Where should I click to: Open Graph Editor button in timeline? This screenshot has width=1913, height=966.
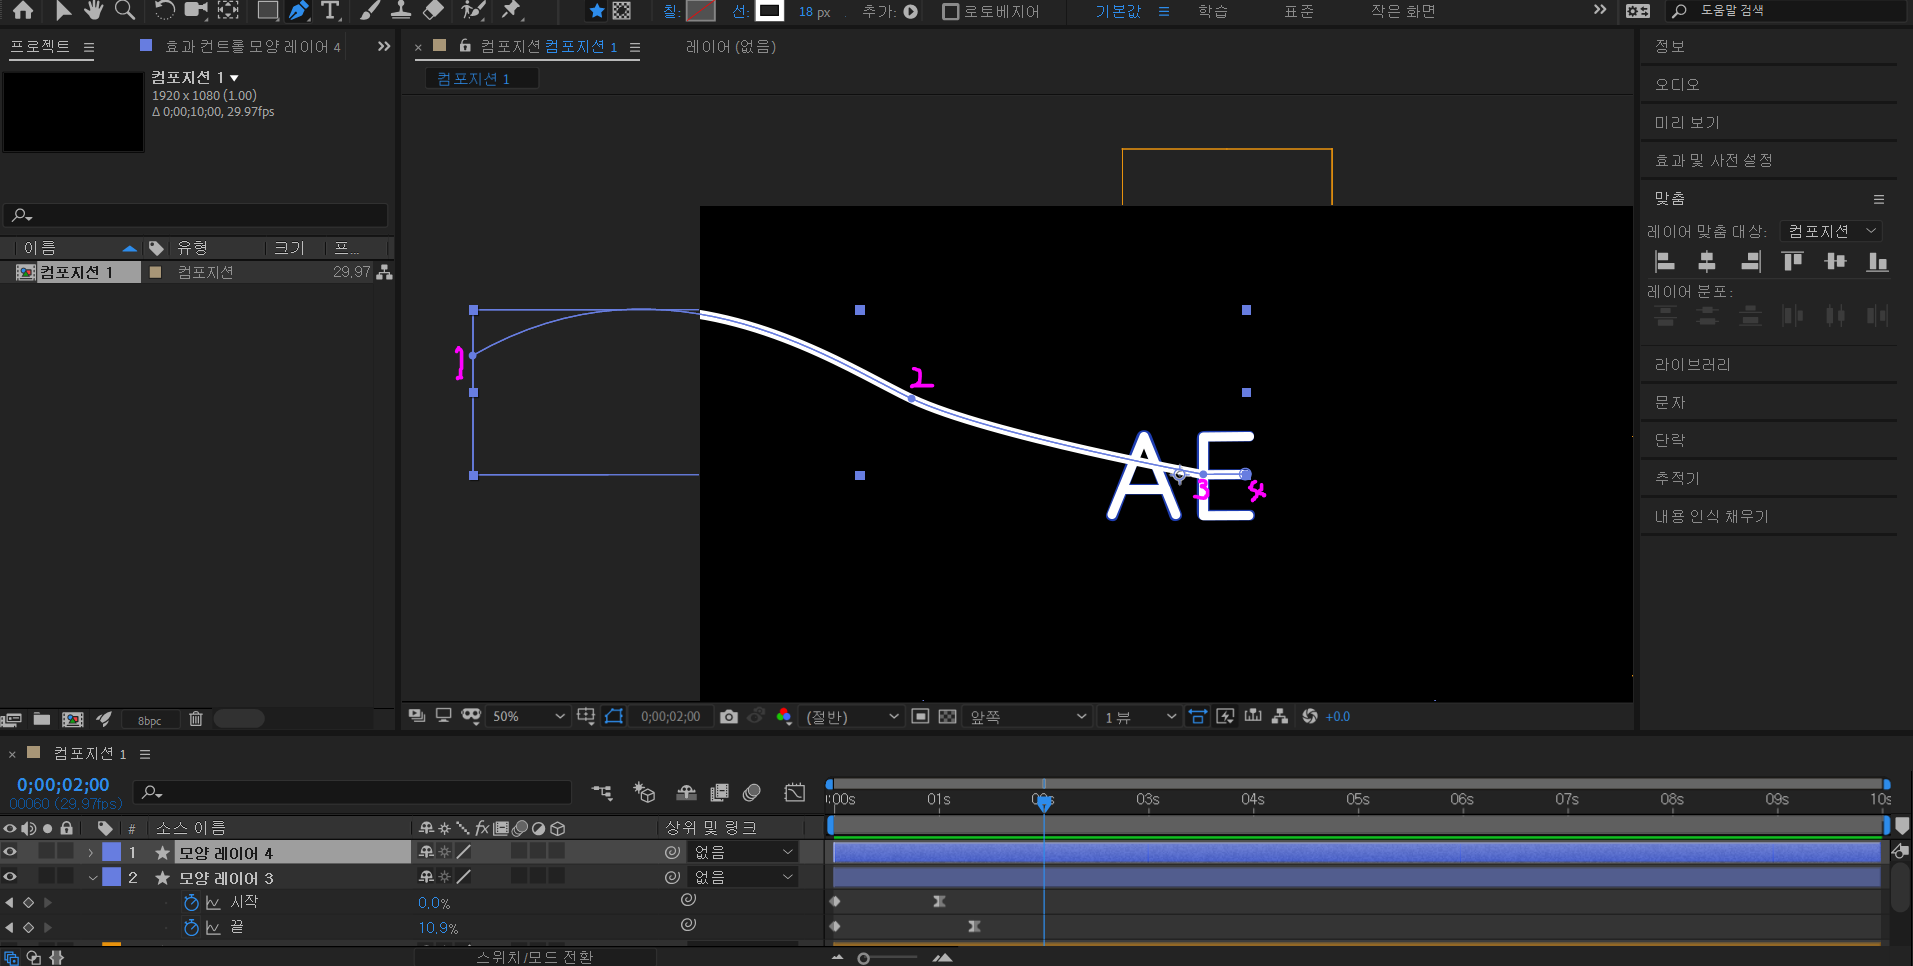[795, 793]
